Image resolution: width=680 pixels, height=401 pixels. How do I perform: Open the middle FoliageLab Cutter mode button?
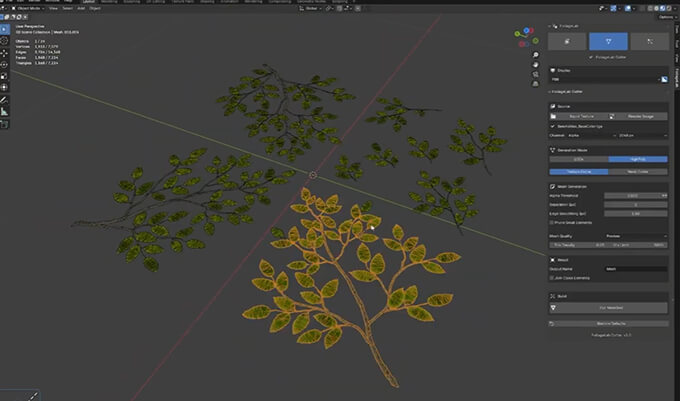608,41
